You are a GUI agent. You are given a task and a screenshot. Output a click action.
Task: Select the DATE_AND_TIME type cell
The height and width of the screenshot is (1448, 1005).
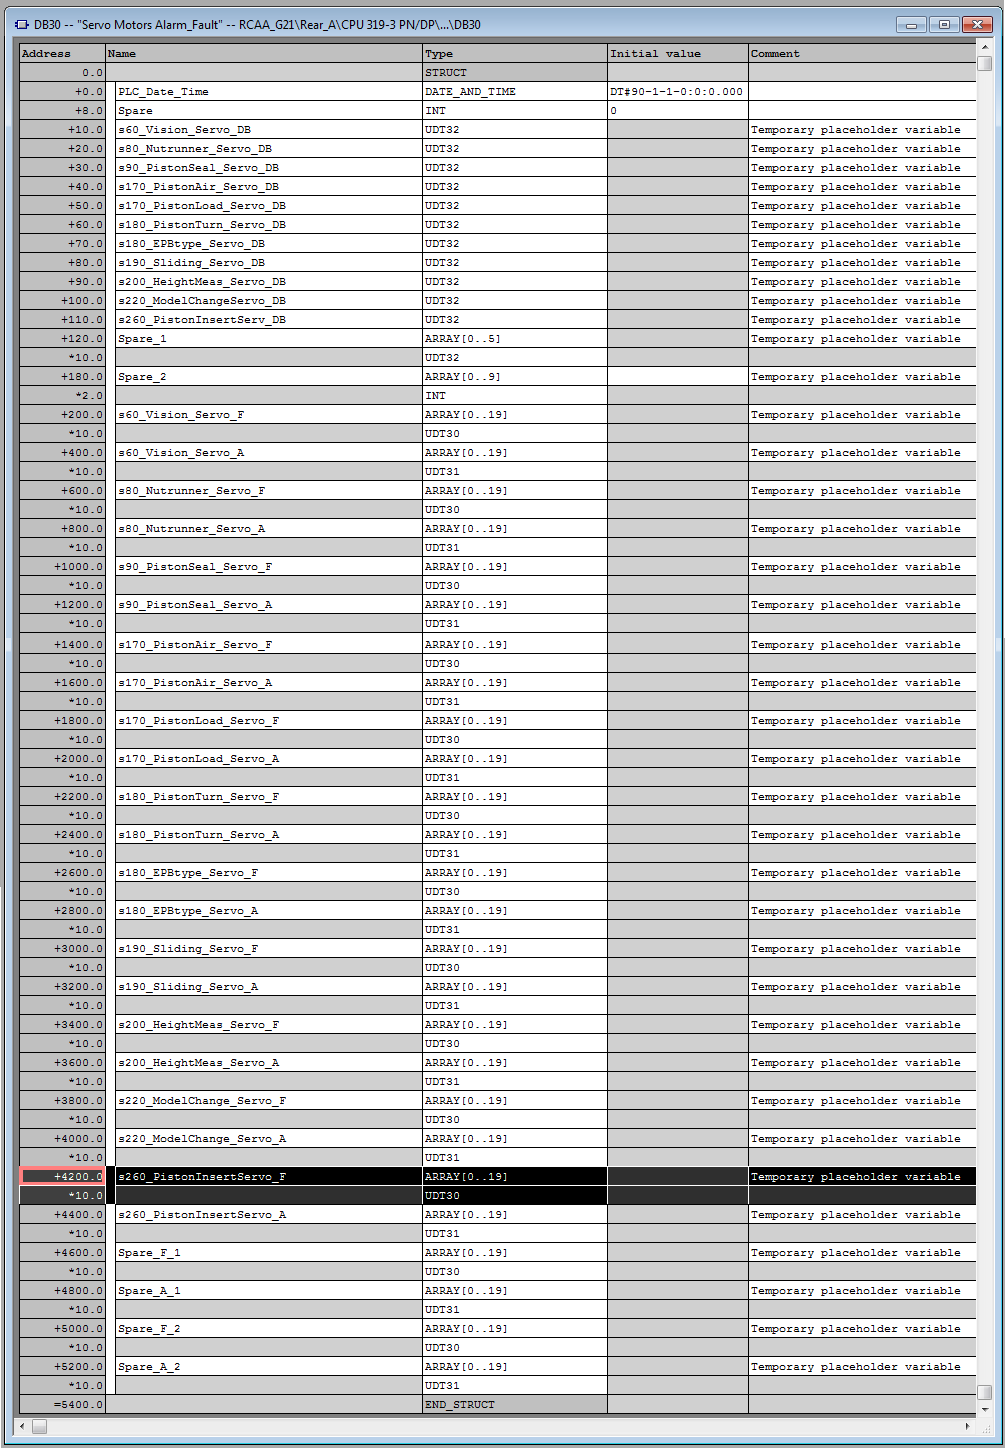tap(515, 92)
